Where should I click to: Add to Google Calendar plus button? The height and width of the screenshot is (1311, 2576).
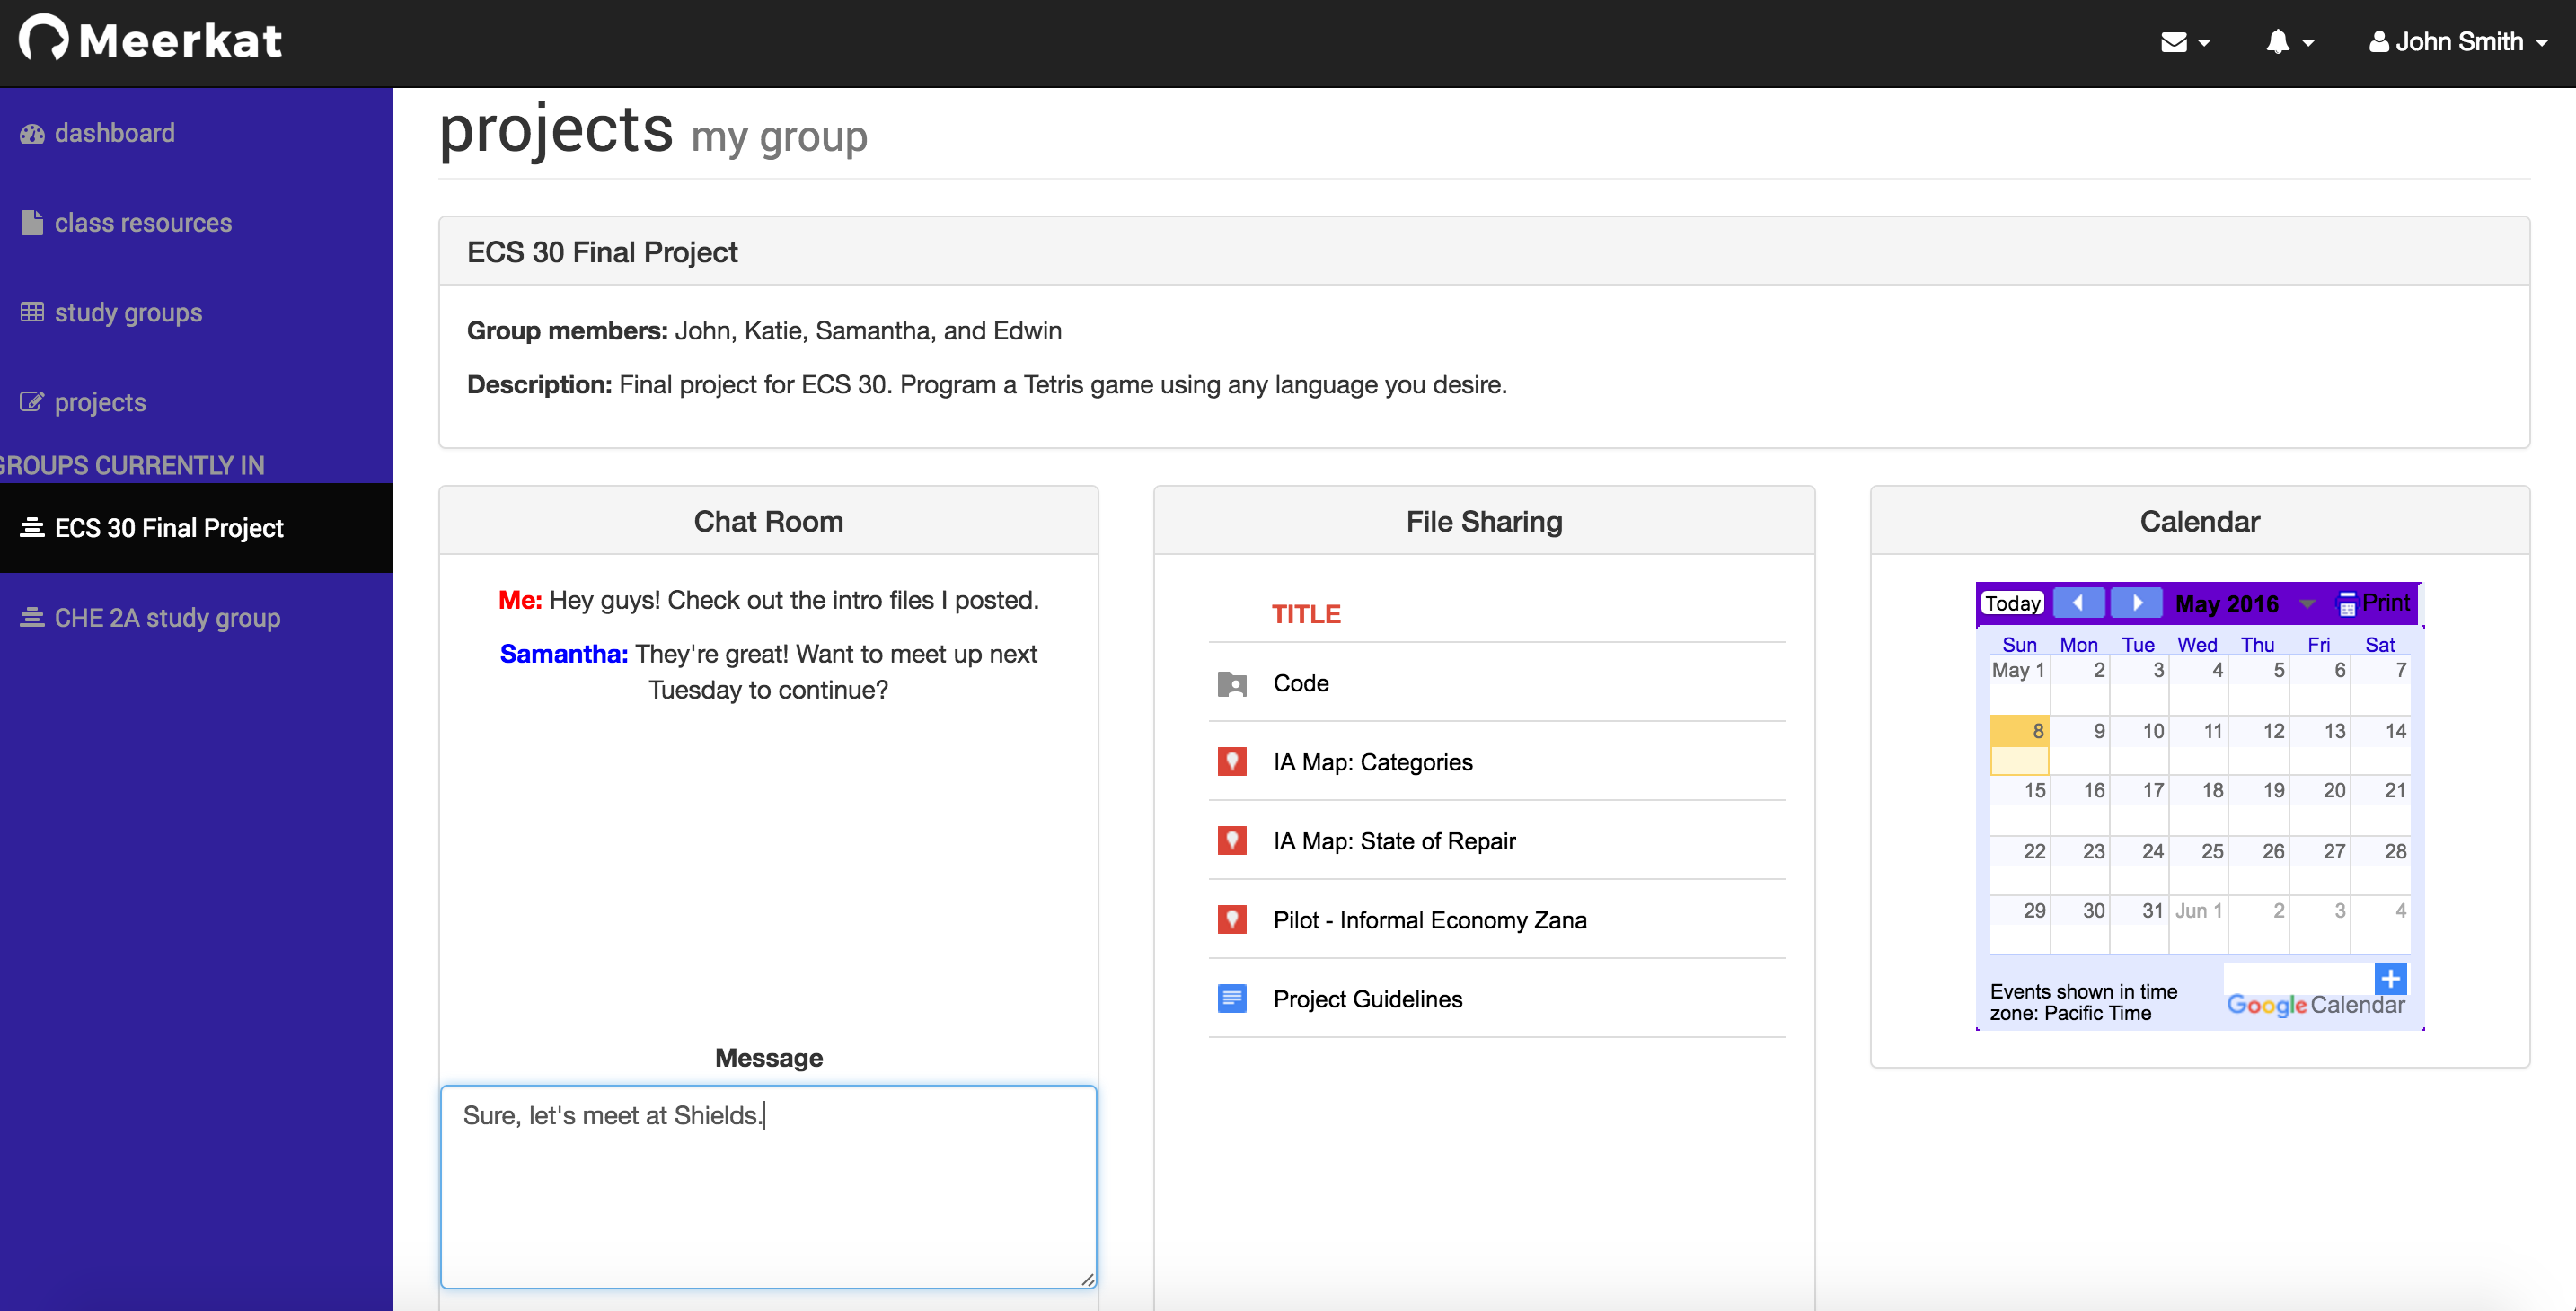2391,978
